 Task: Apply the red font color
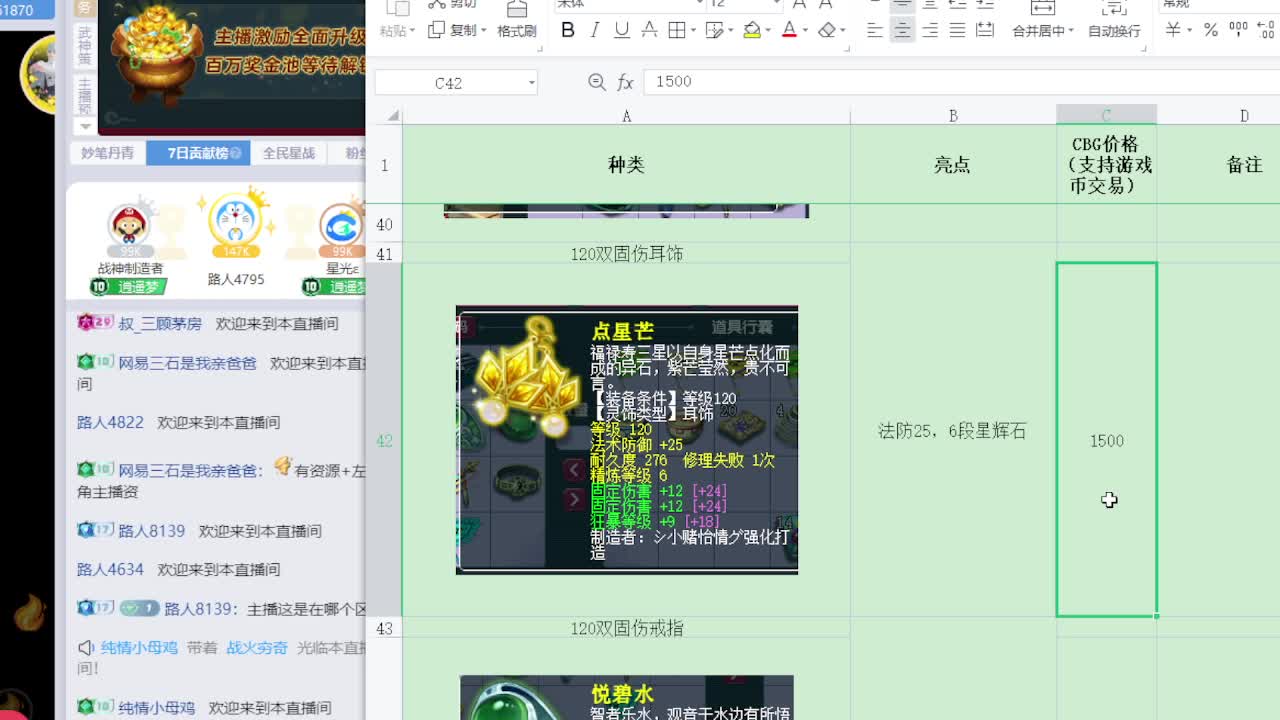pyautogui.click(x=789, y=31)
